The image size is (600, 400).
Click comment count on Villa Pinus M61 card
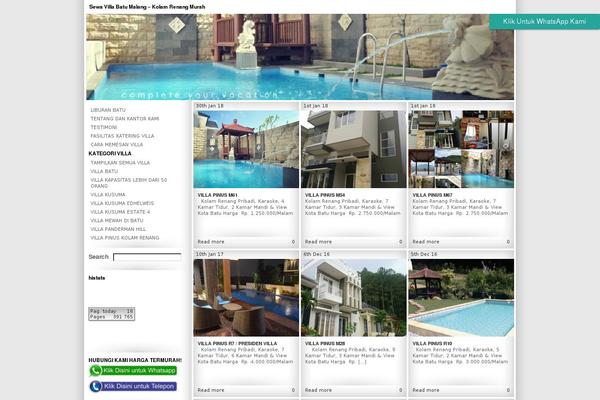tap(293, 242)
